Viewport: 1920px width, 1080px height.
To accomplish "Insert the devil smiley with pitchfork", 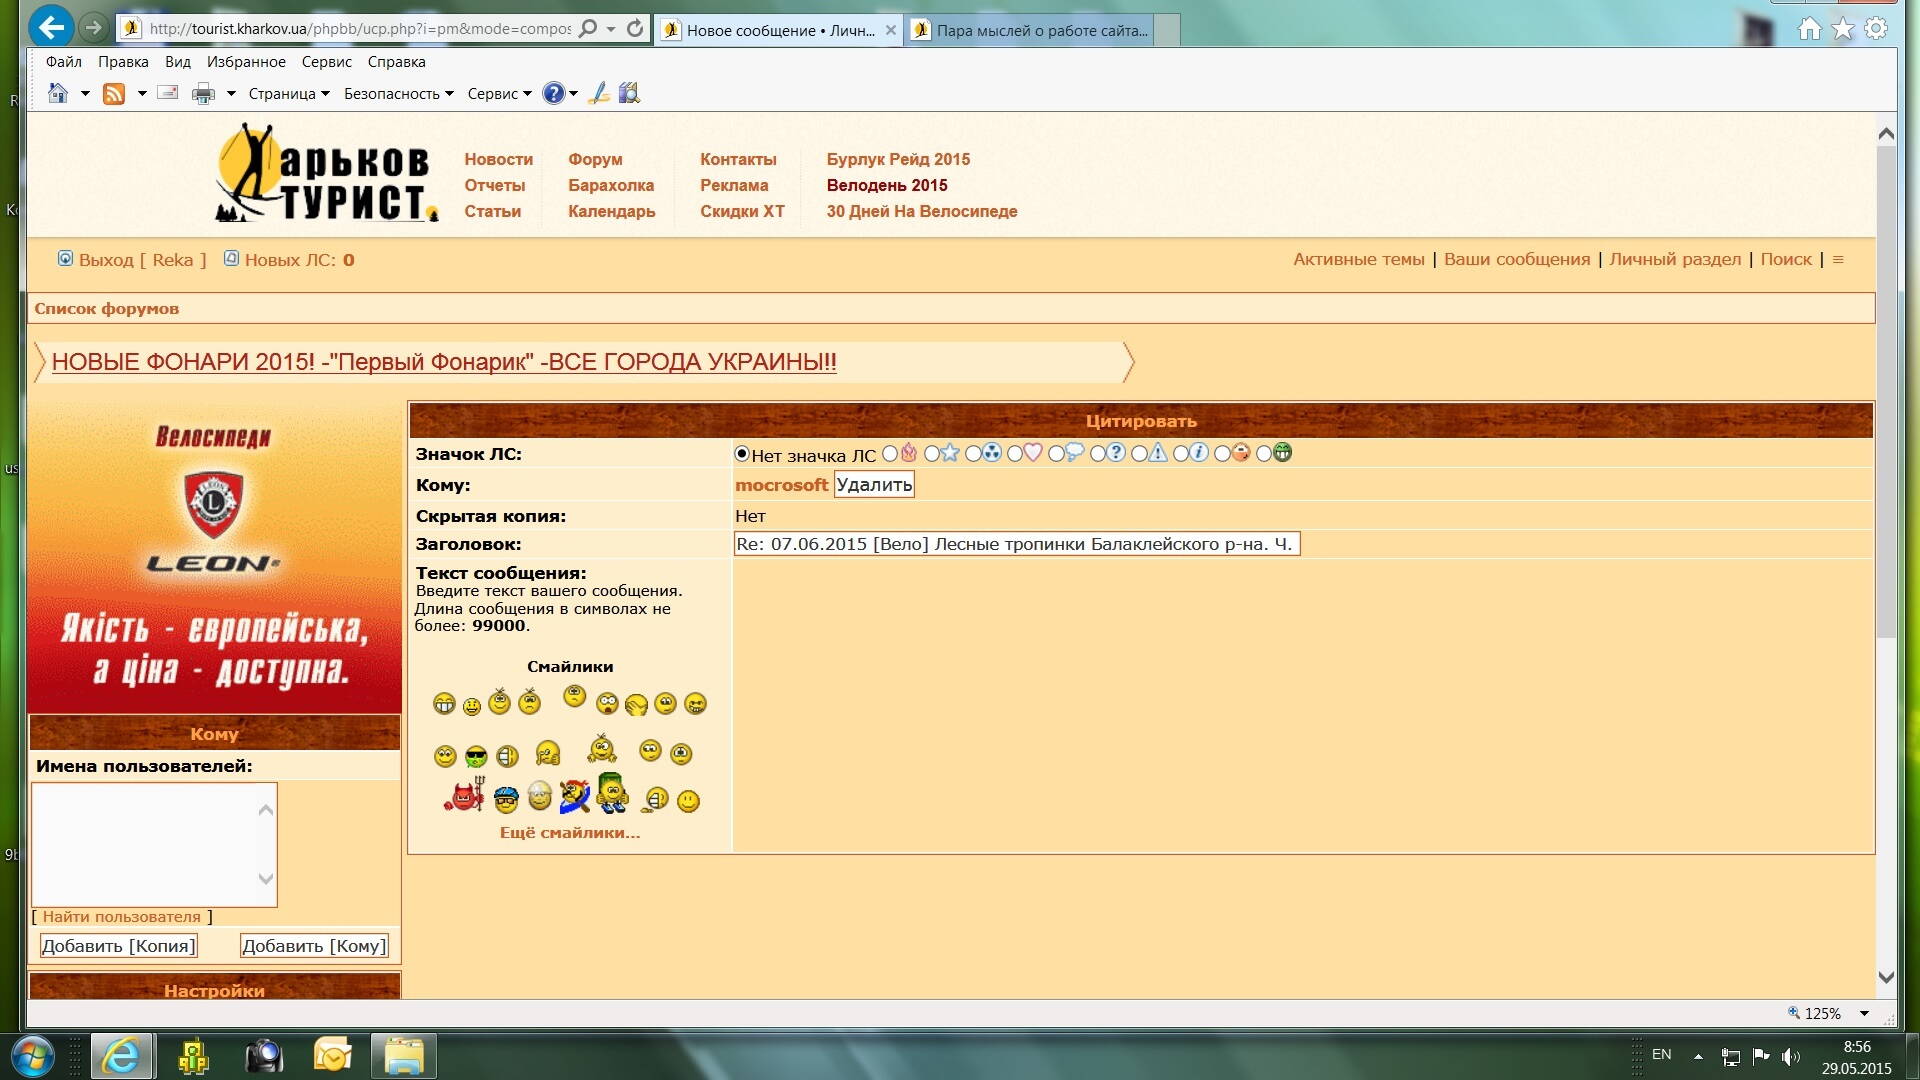I will coord(464,797).
